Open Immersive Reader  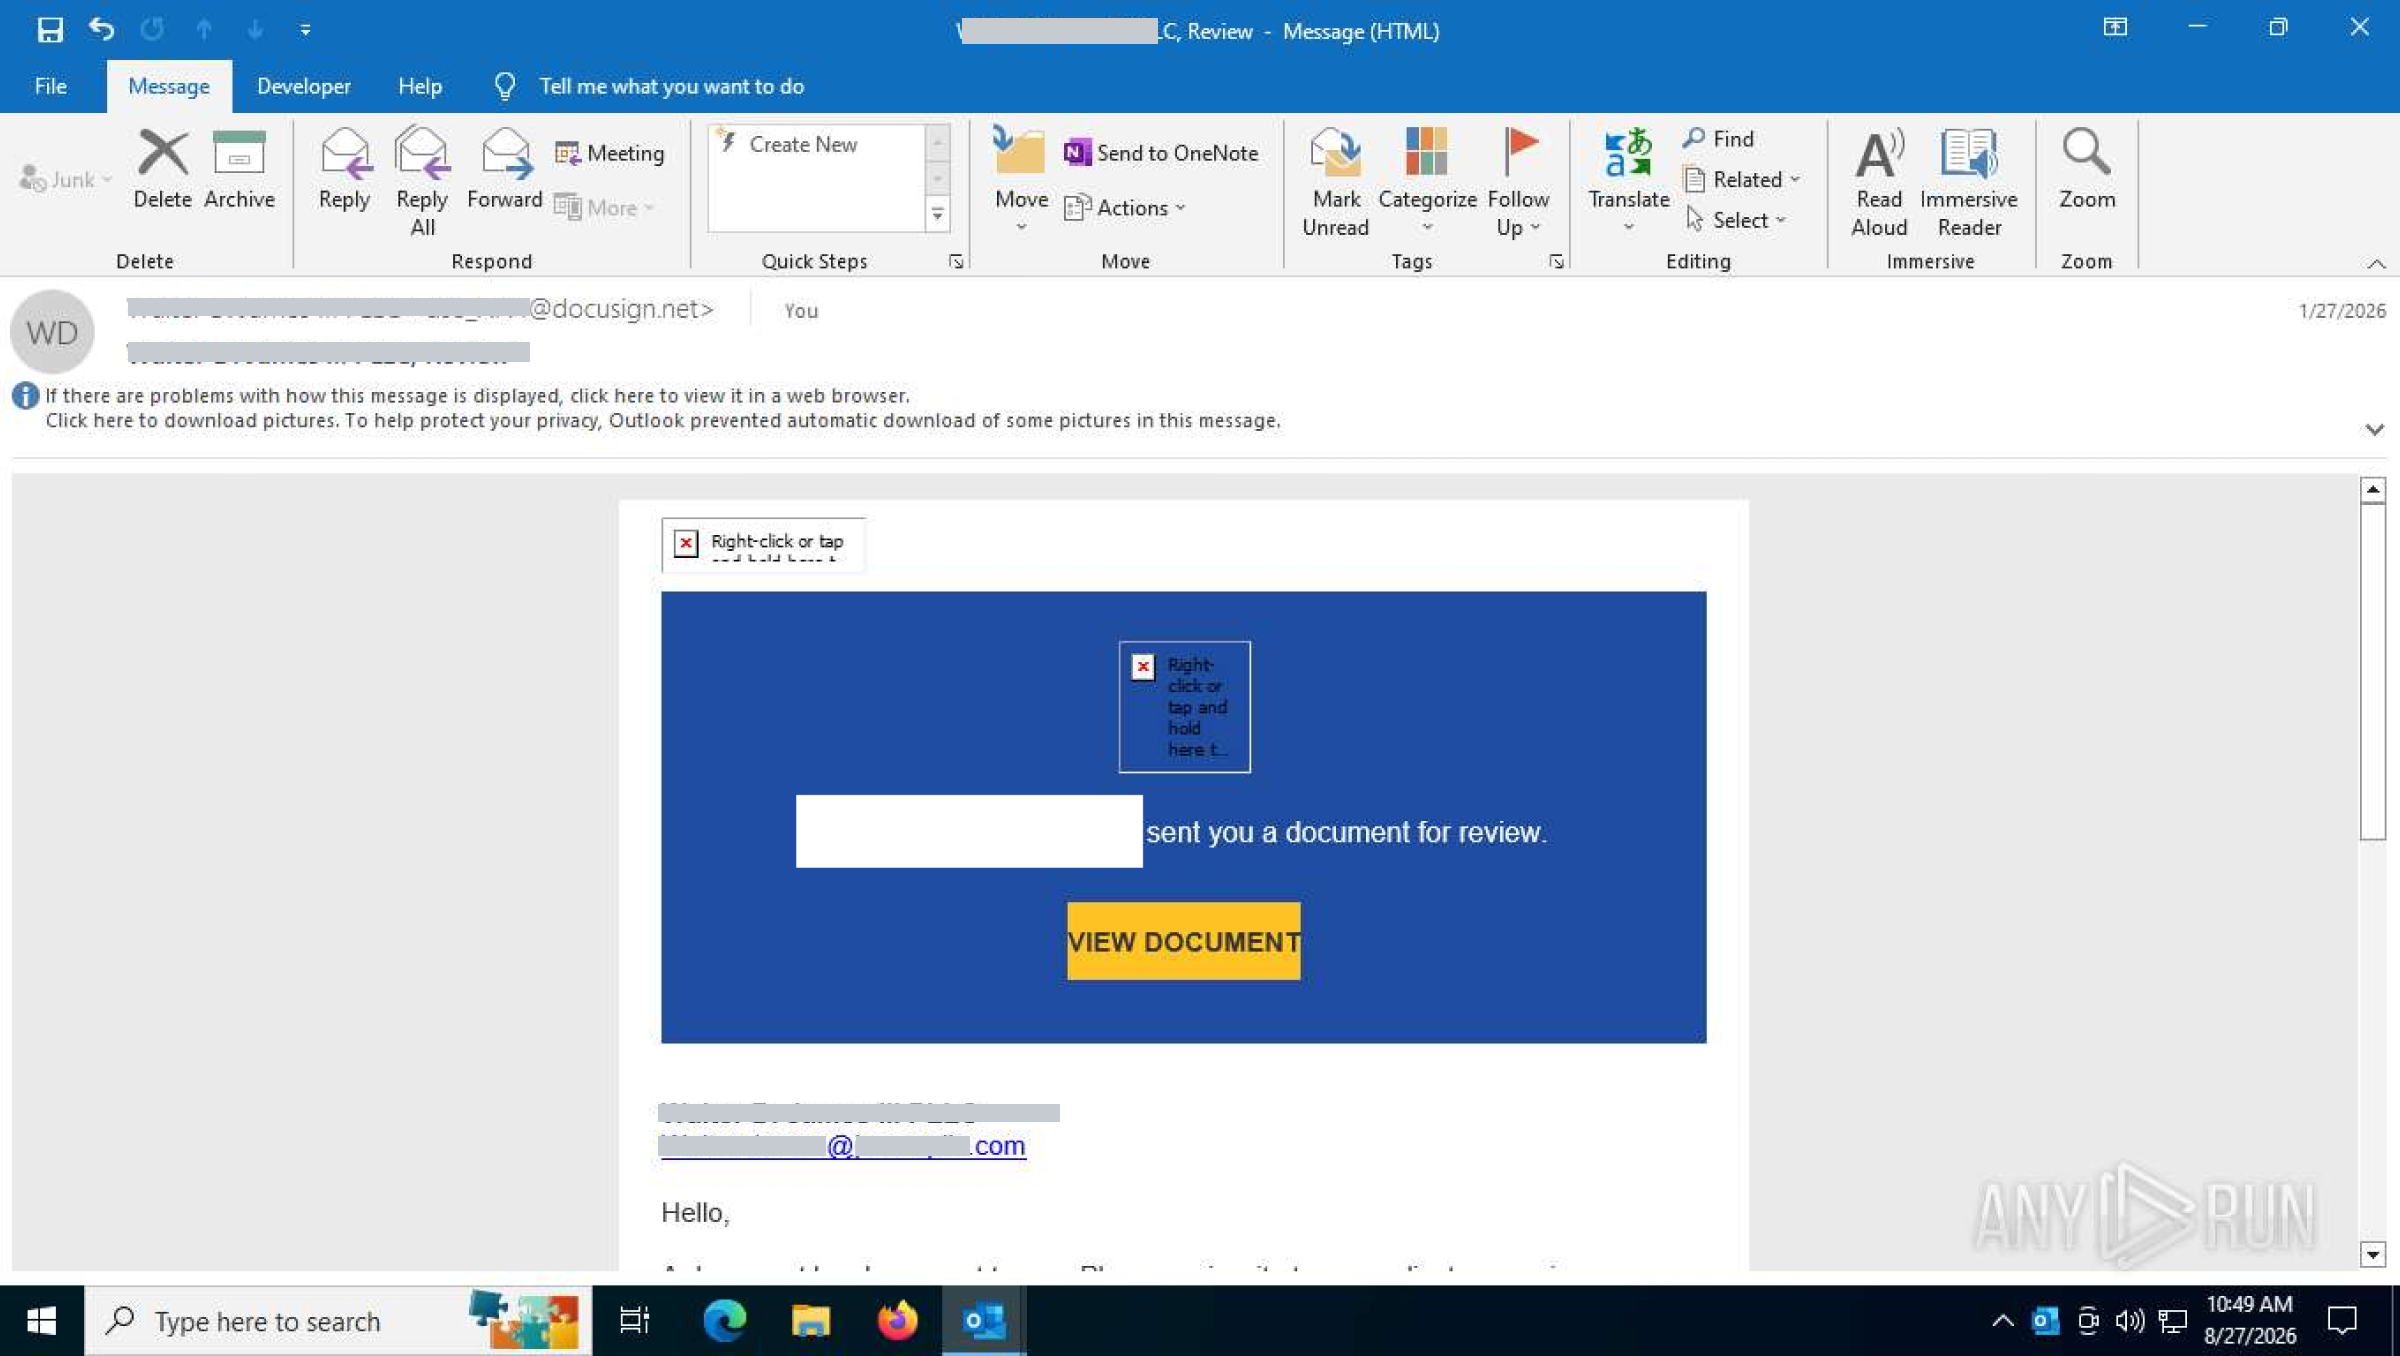tap(1968, 182)
